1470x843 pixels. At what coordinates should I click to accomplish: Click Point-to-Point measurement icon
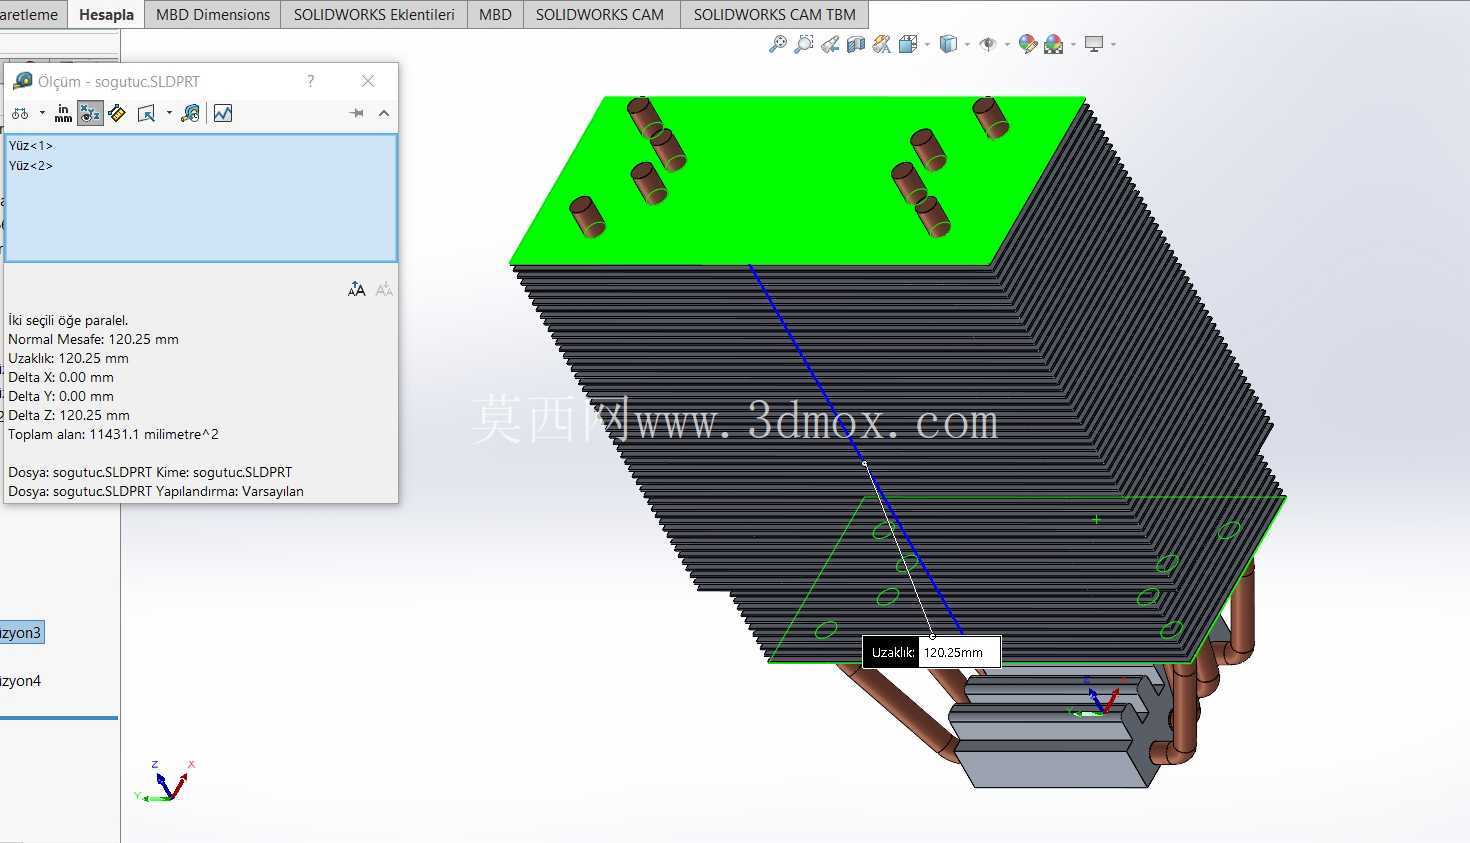117,114
